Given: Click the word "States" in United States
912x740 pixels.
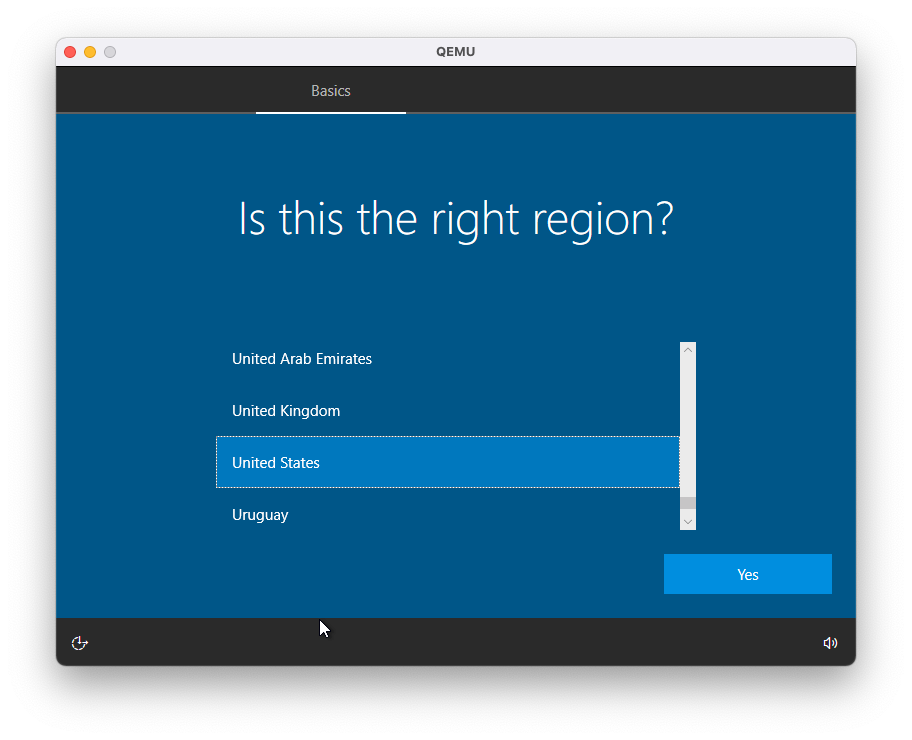Looking at the screenshot, I should [x=299, y=463].
